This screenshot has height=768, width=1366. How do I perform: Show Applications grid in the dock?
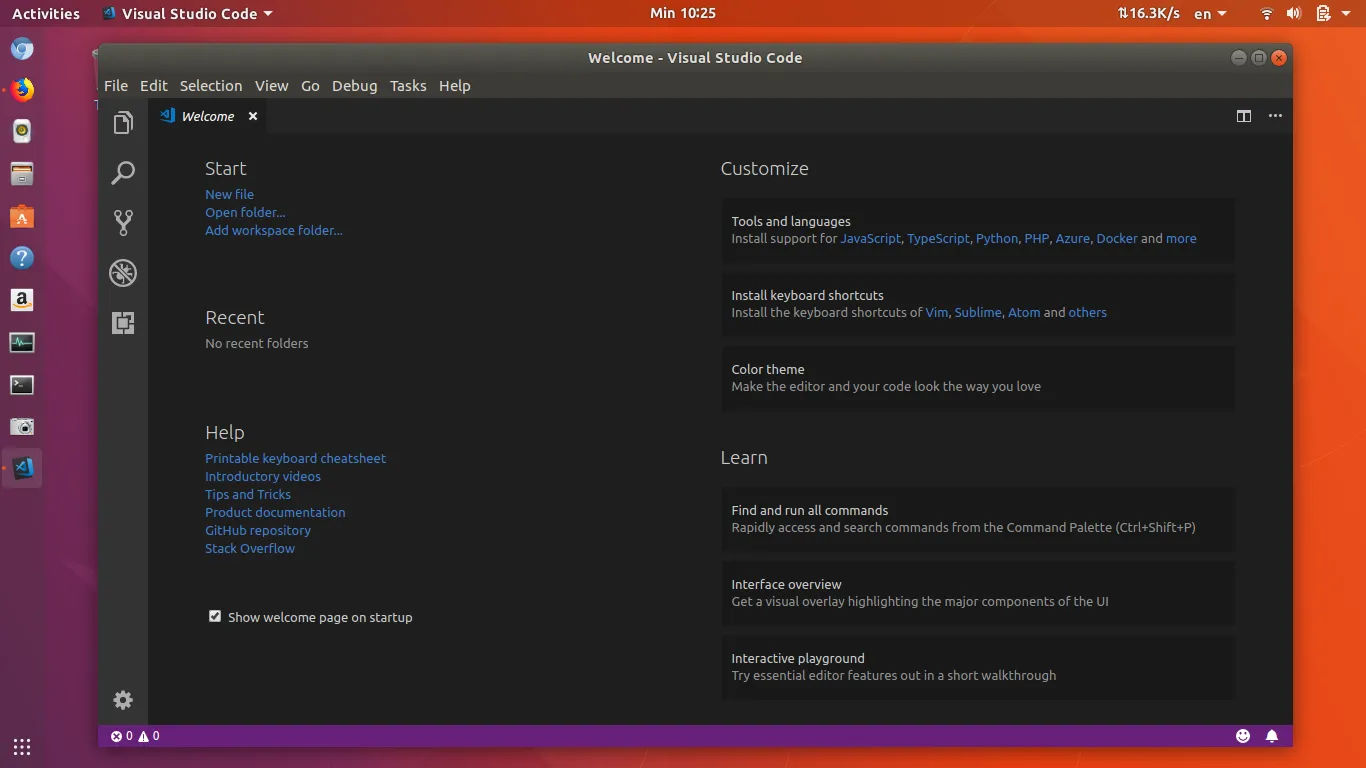[x=22, y=747]
